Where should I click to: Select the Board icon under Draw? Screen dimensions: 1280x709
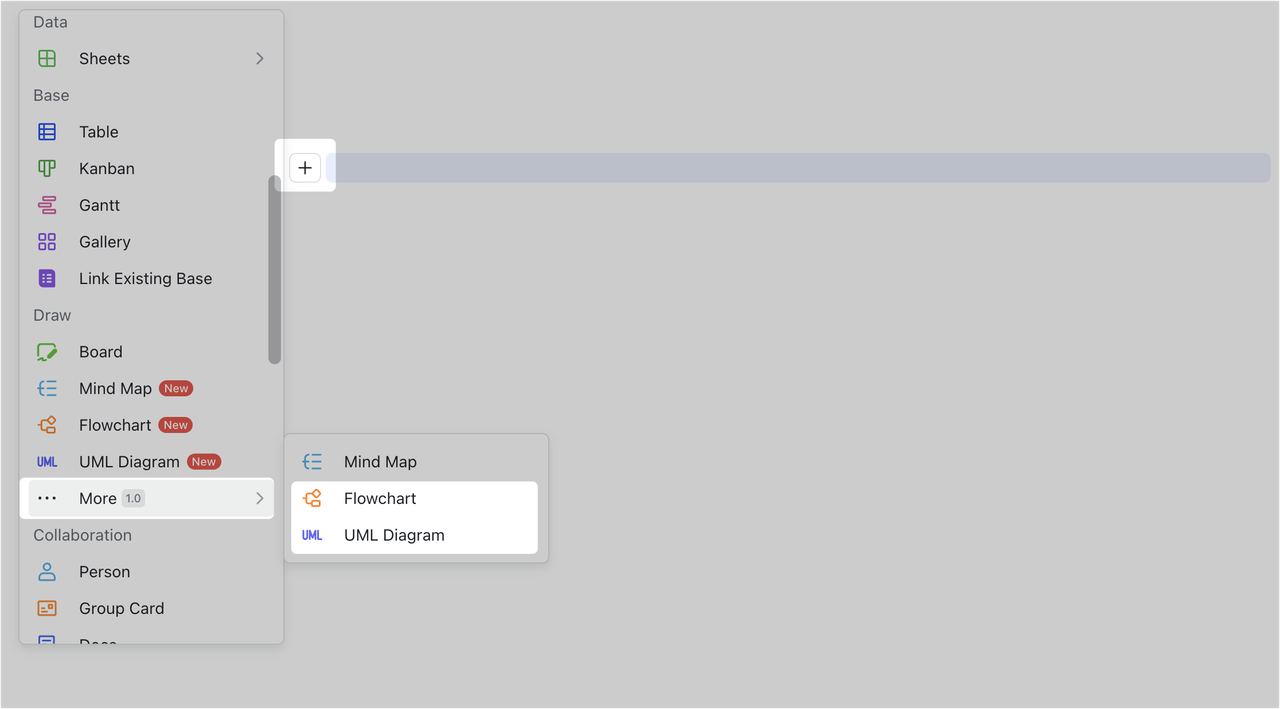(46, 351)
